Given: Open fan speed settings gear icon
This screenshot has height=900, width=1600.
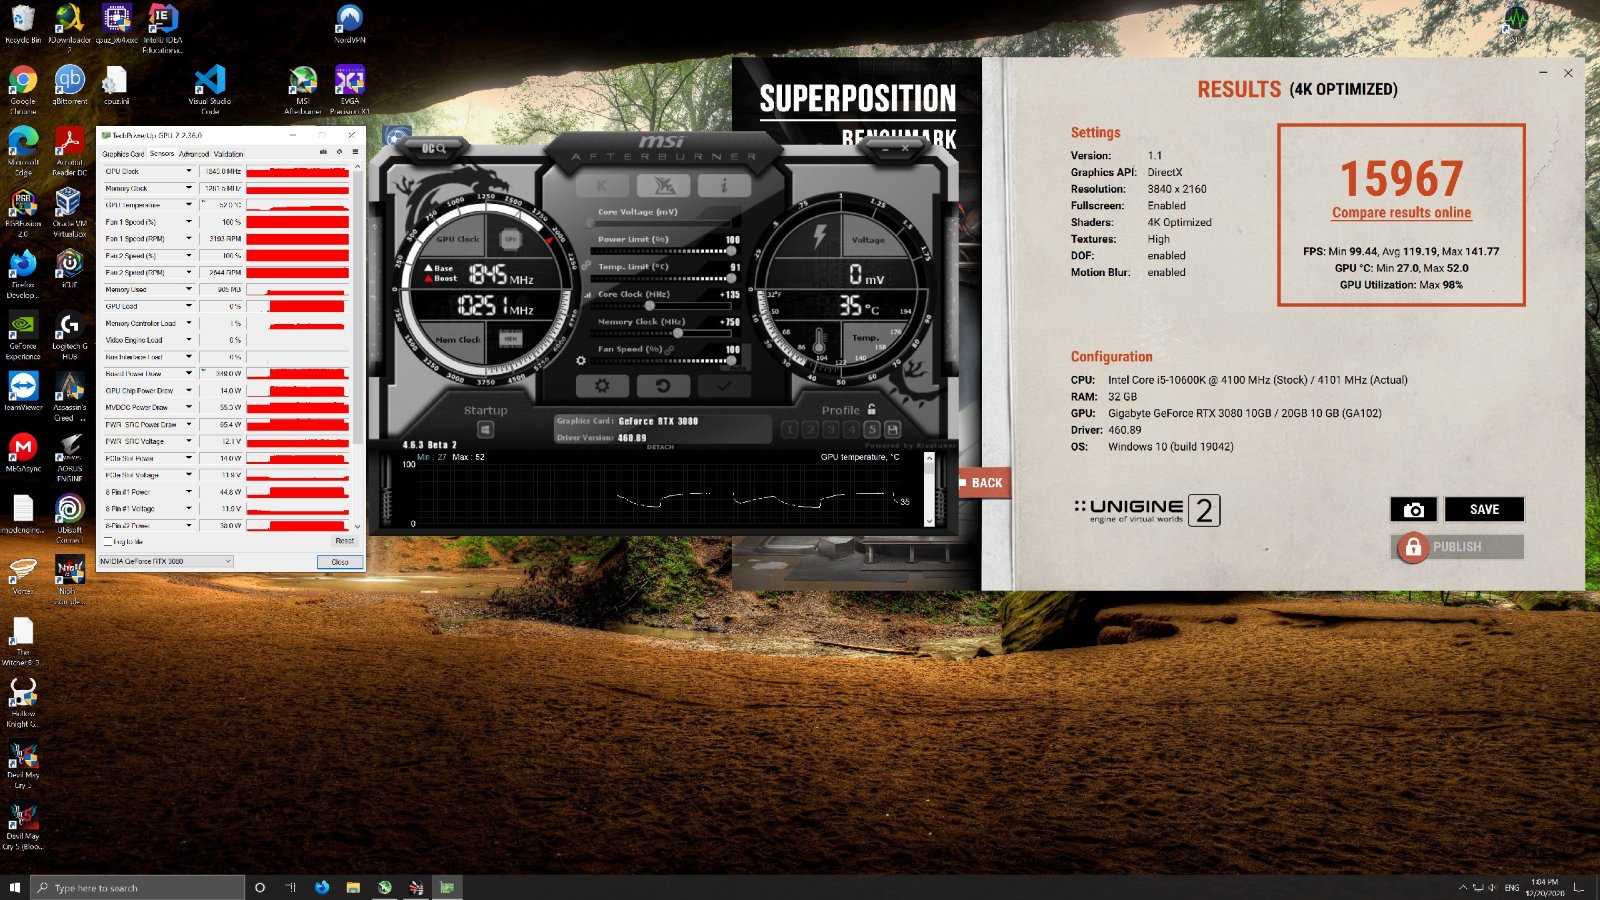Looking at the screenshot, I should 581,360.
